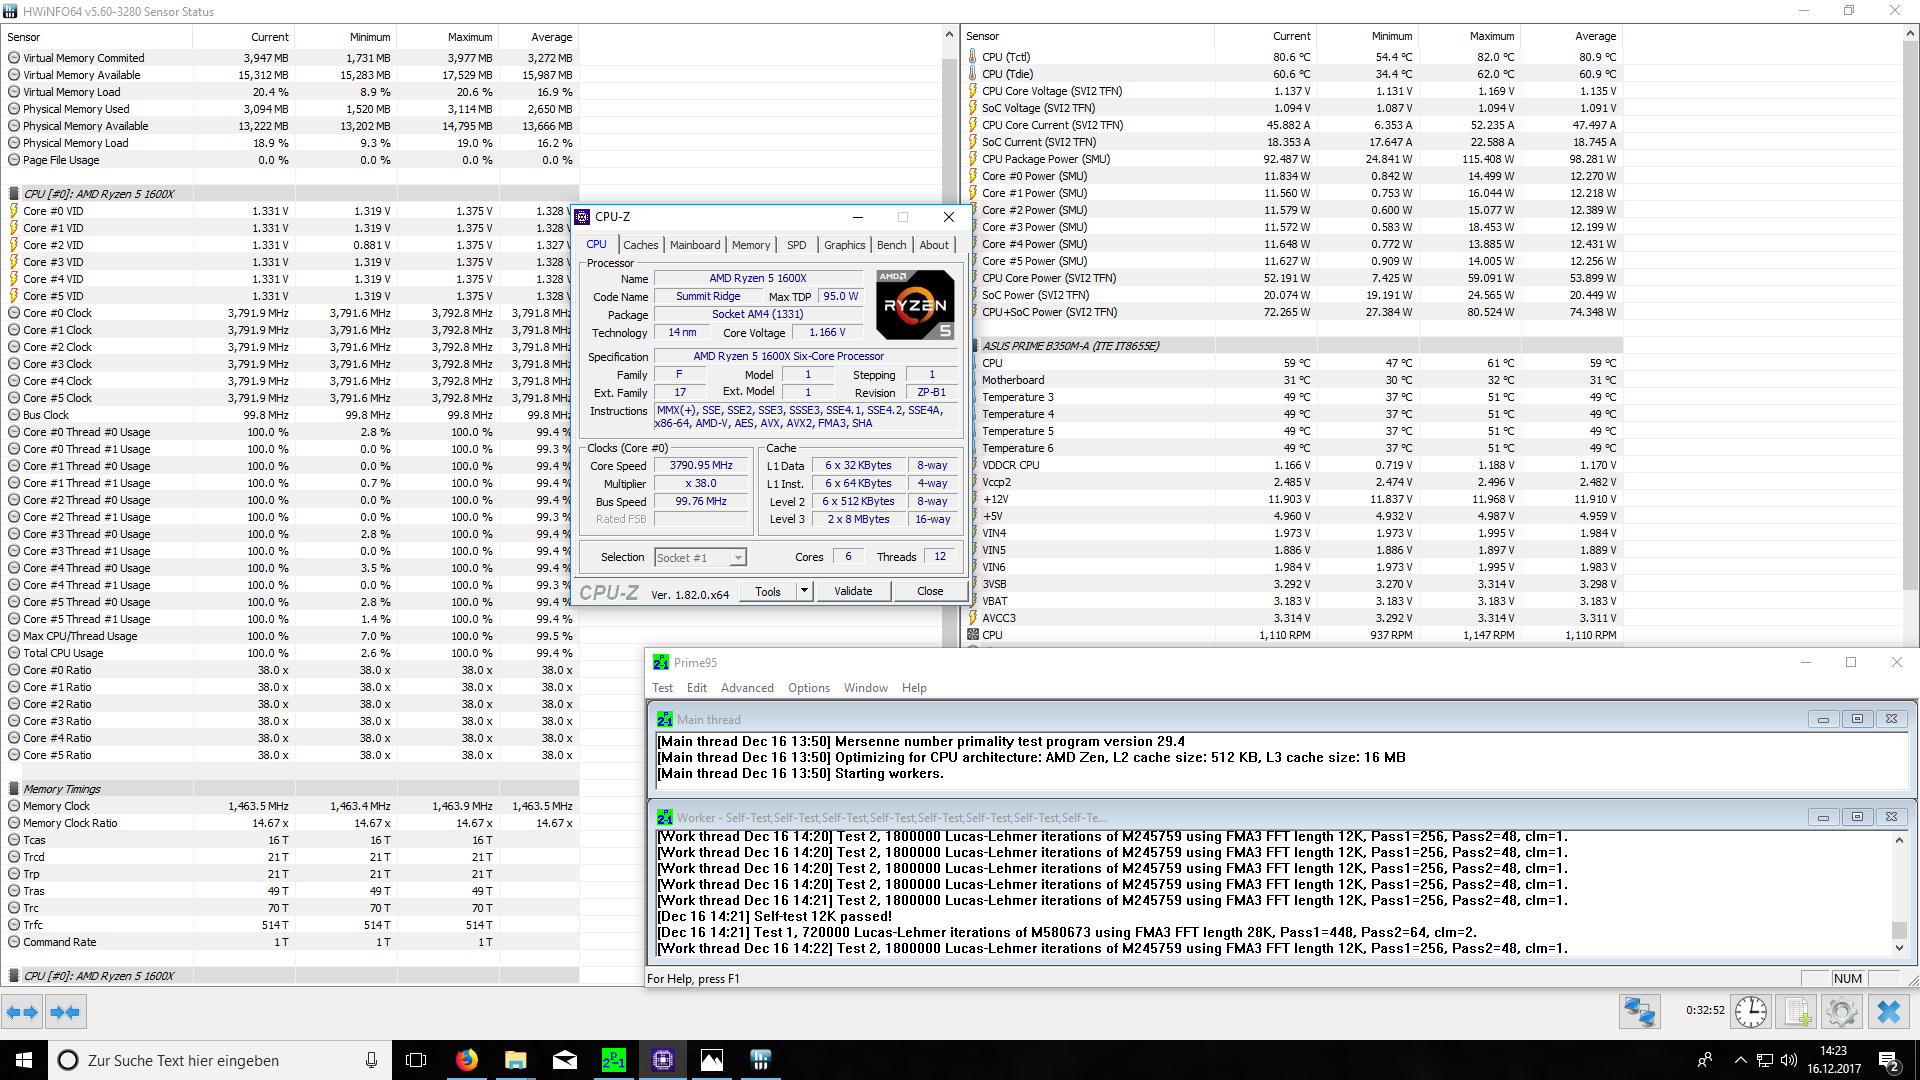1920x1080 pixels.
Task: Open the Advanced menu in Prime95
Action: [x=747, y=688]
